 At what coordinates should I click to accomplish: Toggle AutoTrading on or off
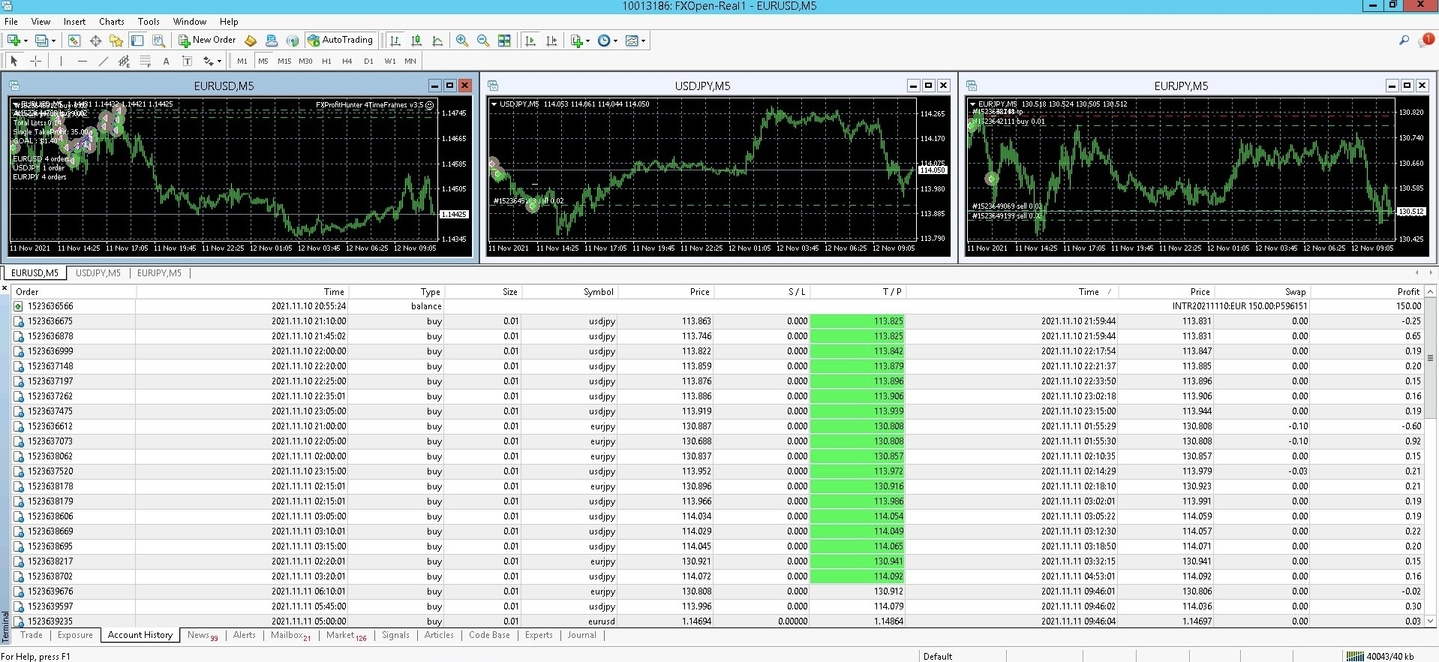click(340, 40)
